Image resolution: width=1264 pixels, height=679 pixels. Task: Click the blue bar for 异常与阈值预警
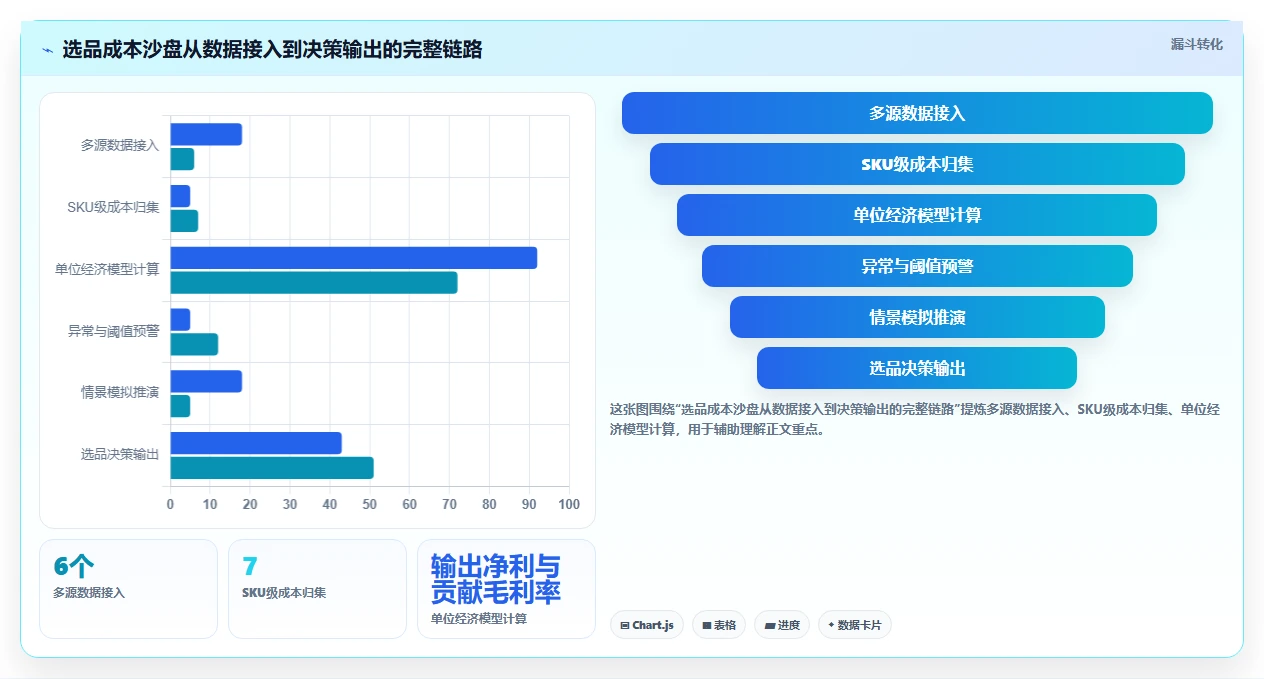pyautogui.click(x=180, y=319)
